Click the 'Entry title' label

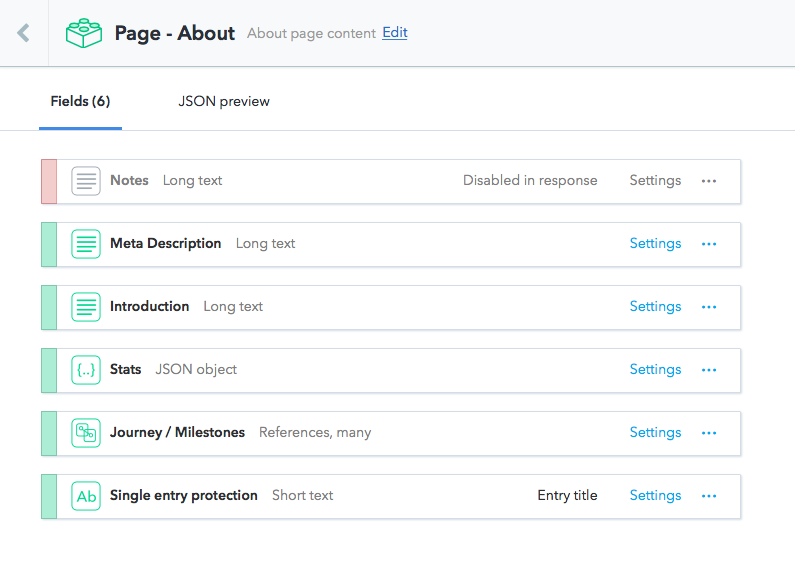567,495
